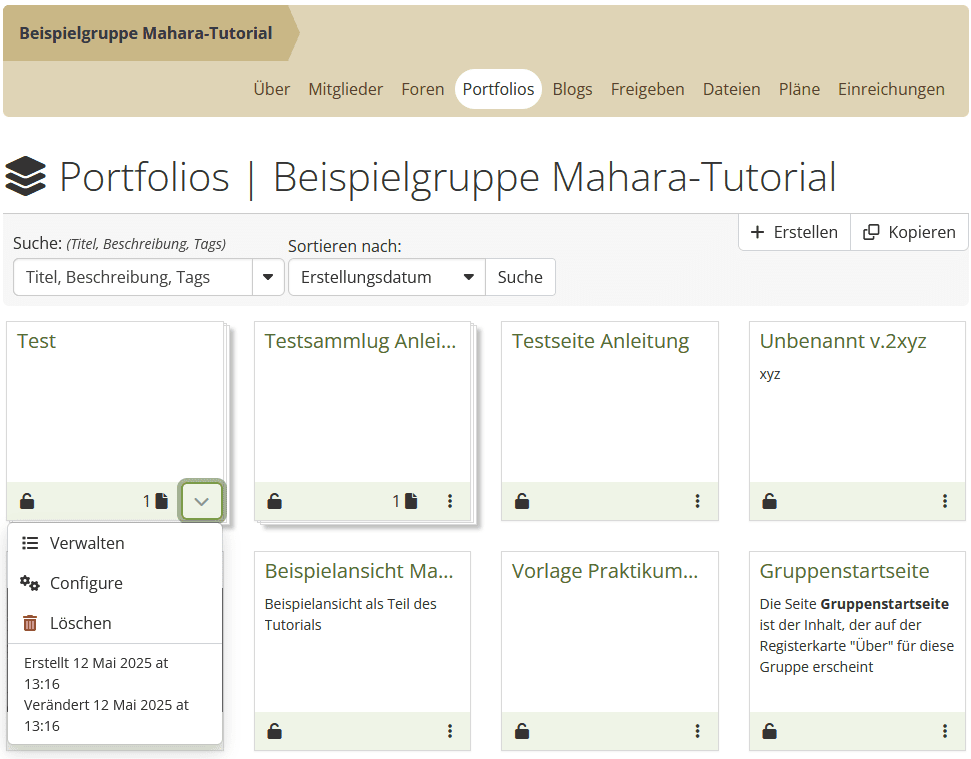Open the Foren group tab
Viewport: 971px width, 759px height.
pos(422,89)
